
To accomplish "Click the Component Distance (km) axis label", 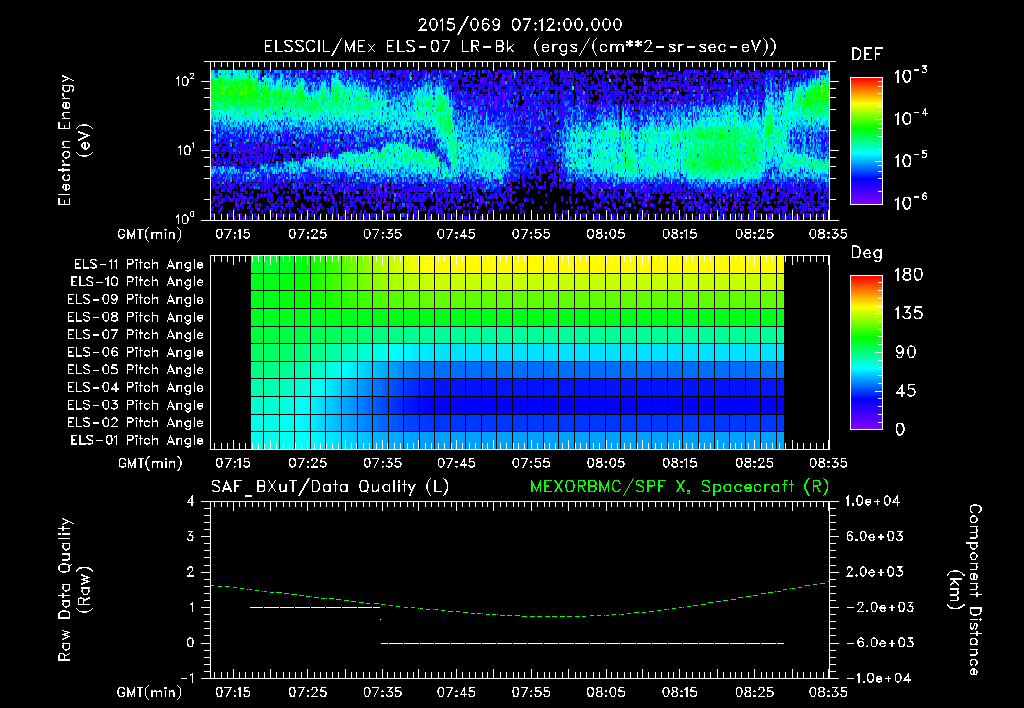I will [x=965, y=590].
